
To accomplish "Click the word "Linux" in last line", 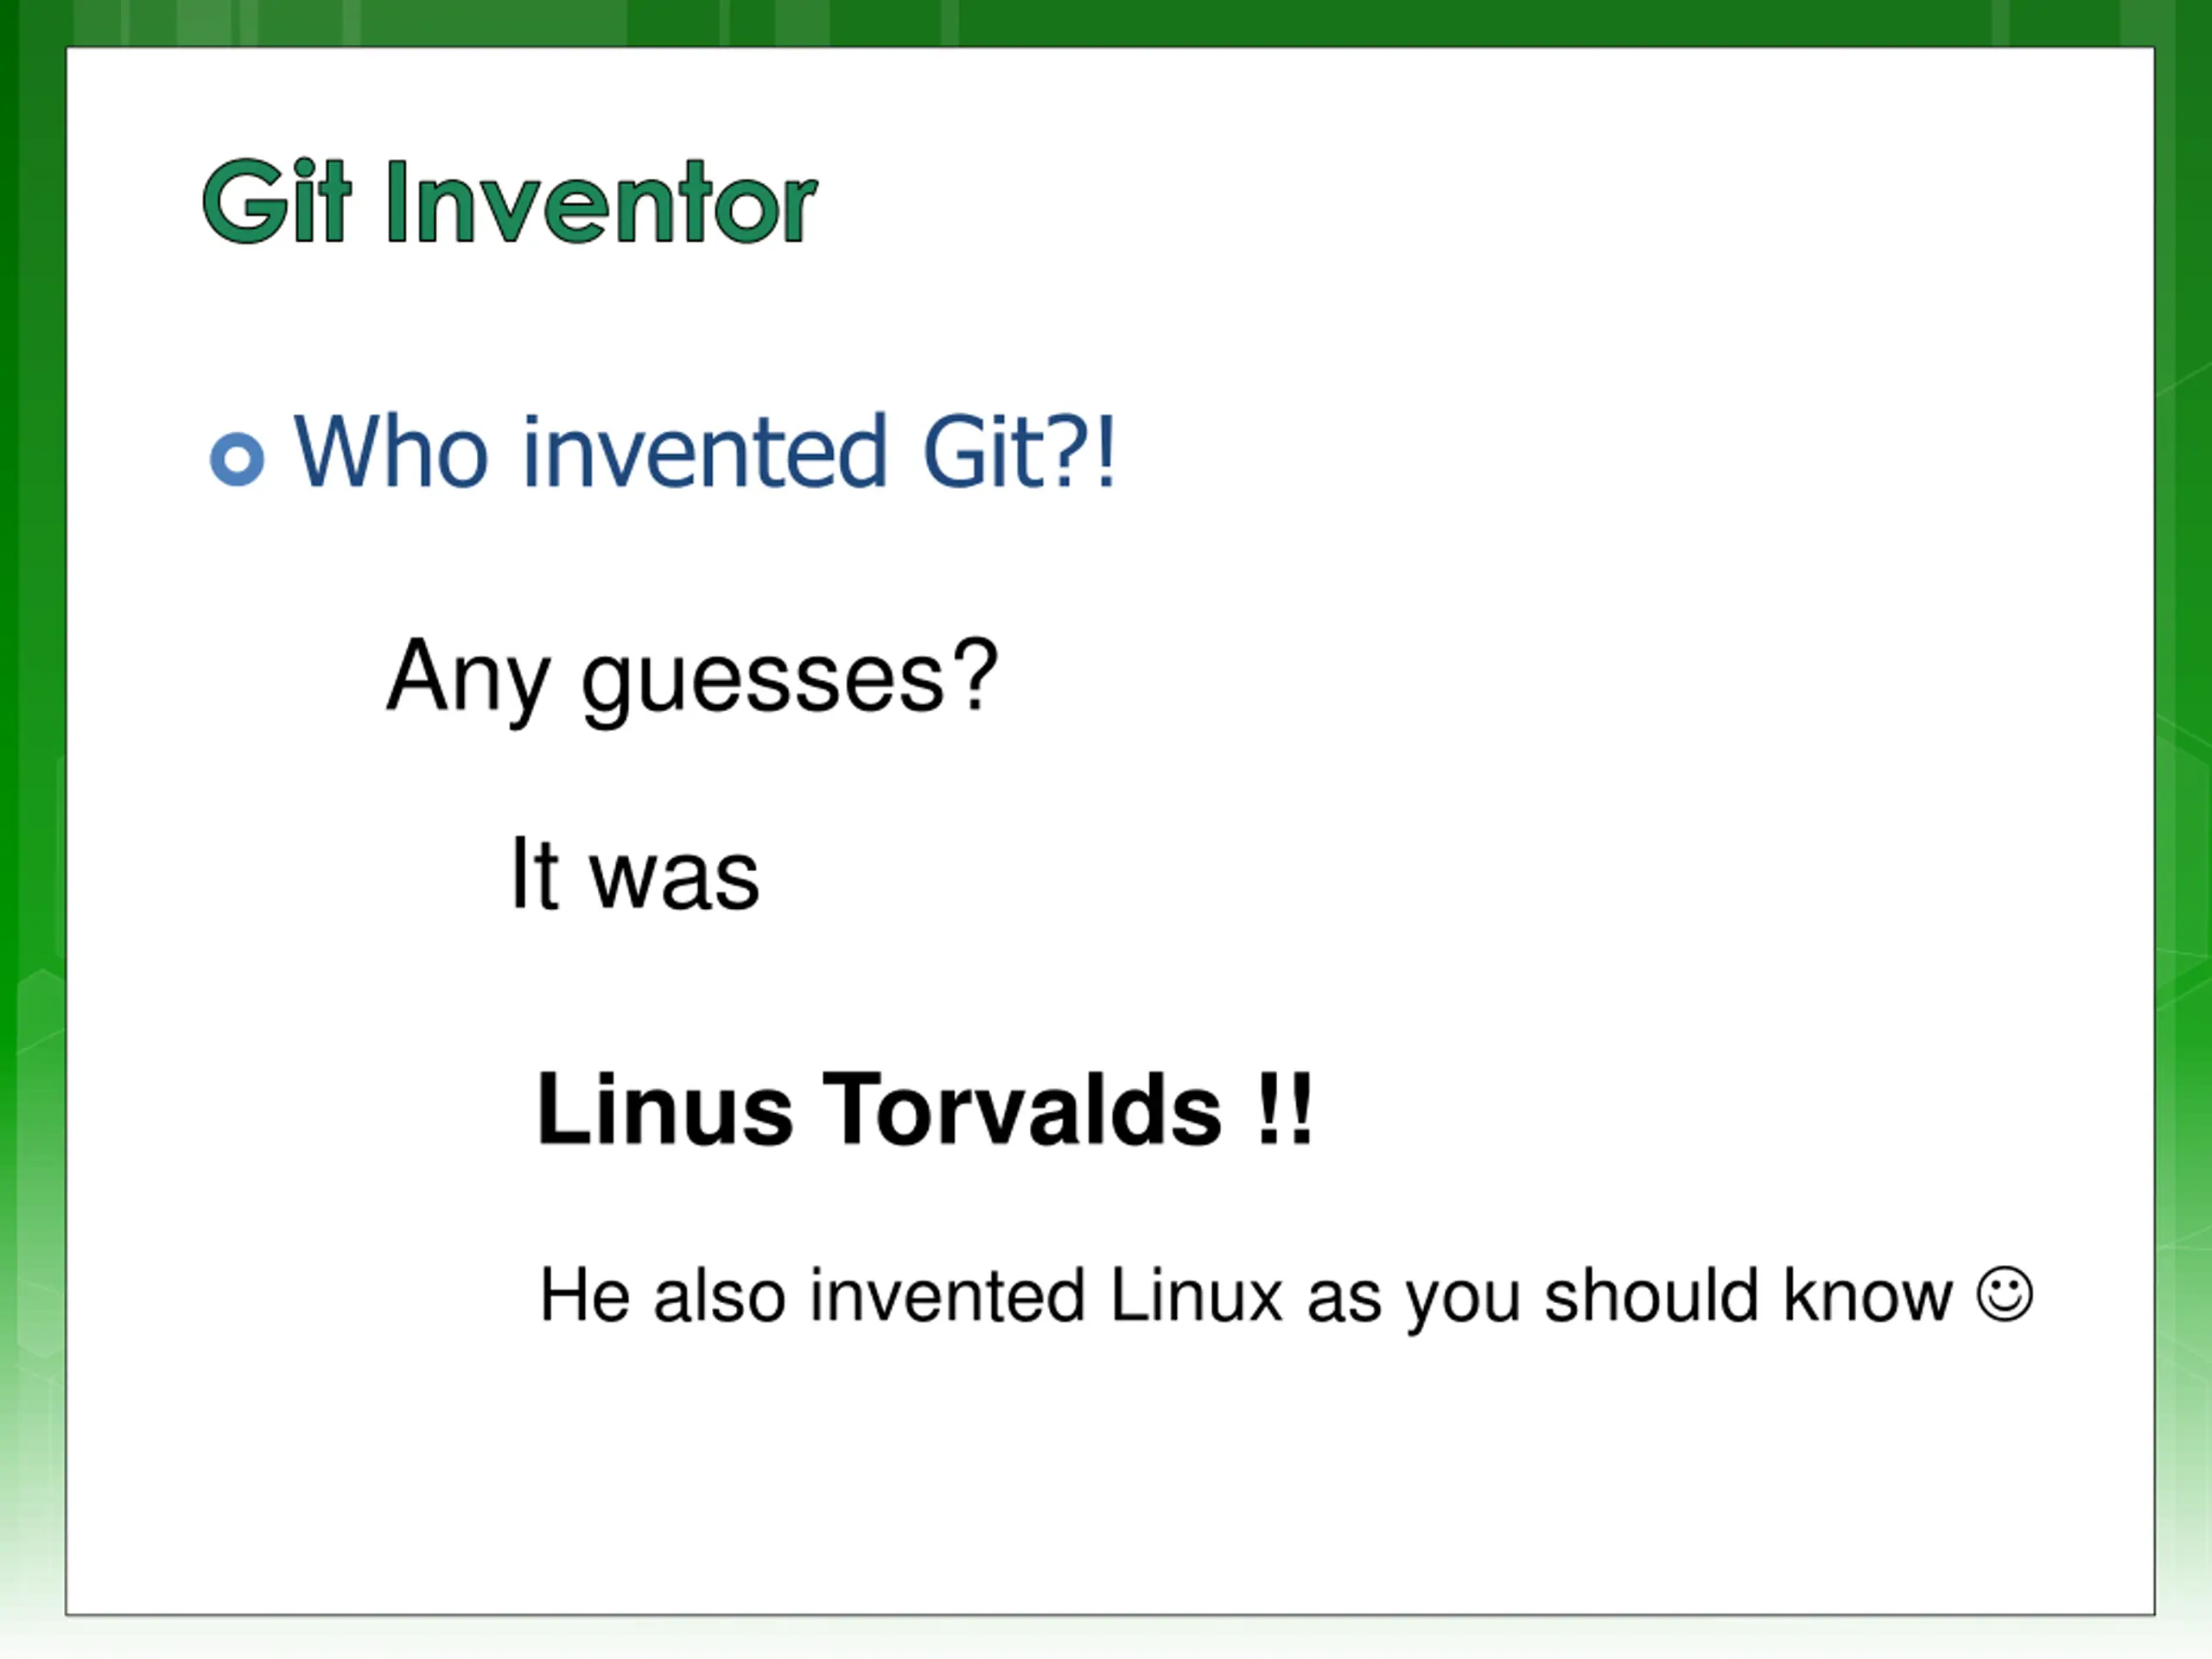I will 1196,1296.
